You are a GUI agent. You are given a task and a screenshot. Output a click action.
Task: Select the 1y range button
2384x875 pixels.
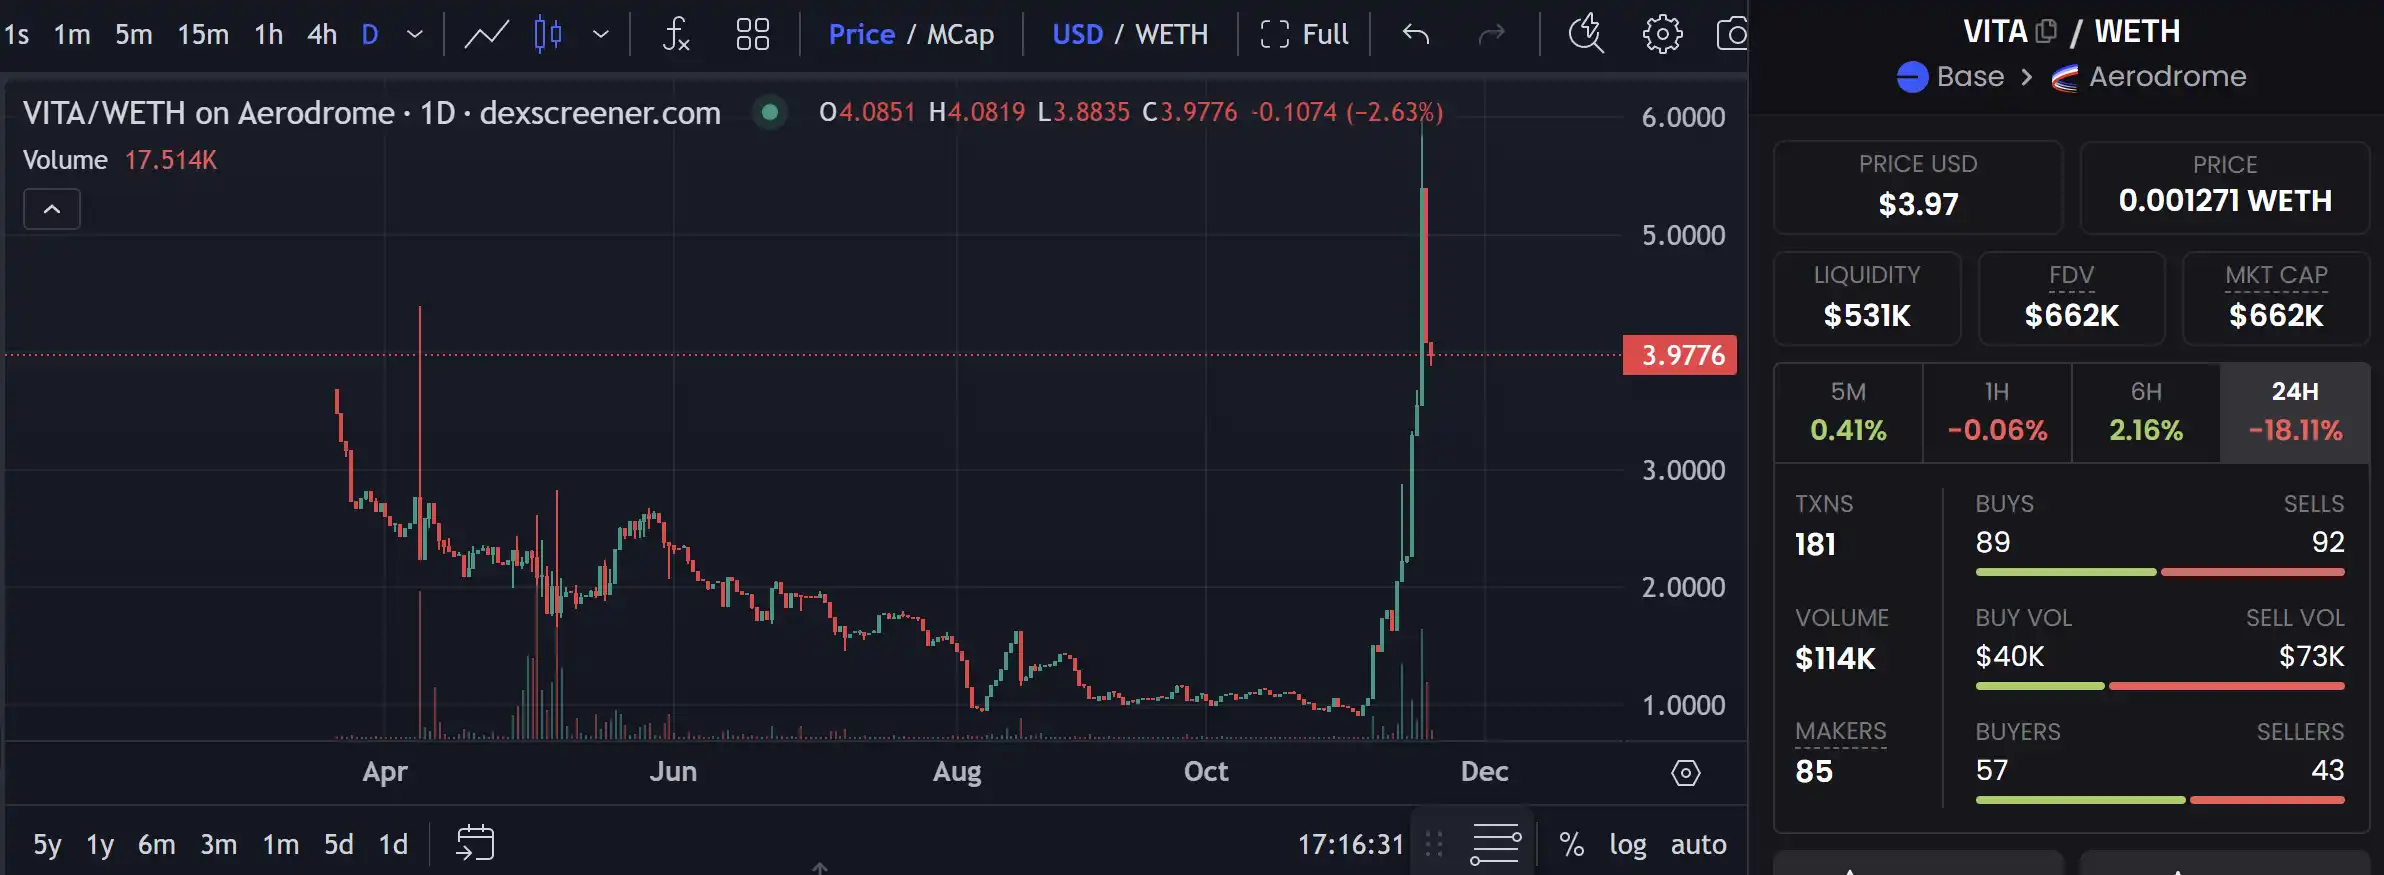(x=99, y=843)
